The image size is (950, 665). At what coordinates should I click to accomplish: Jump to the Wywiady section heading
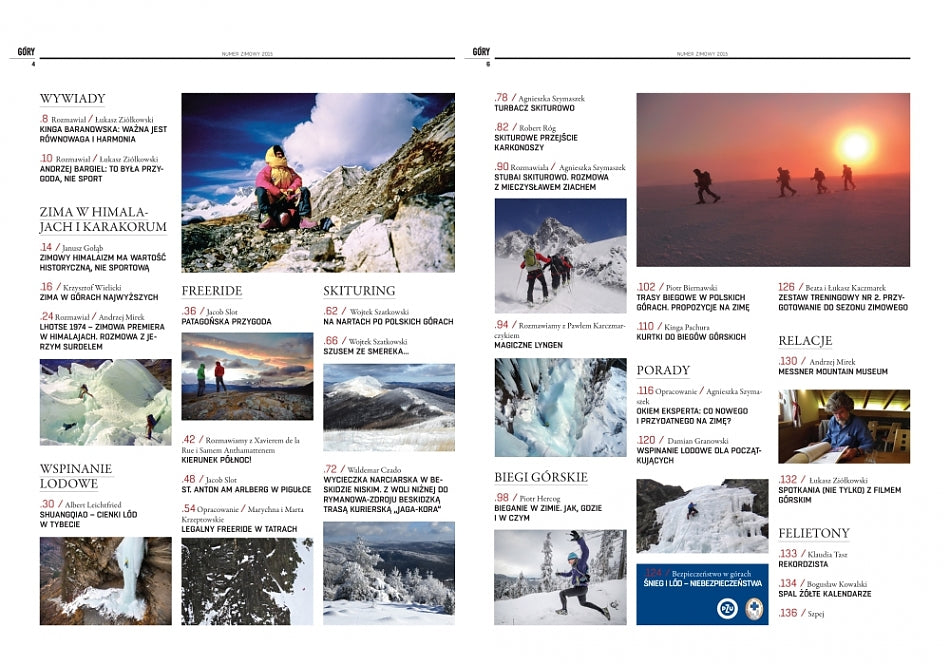pos(72,99)
